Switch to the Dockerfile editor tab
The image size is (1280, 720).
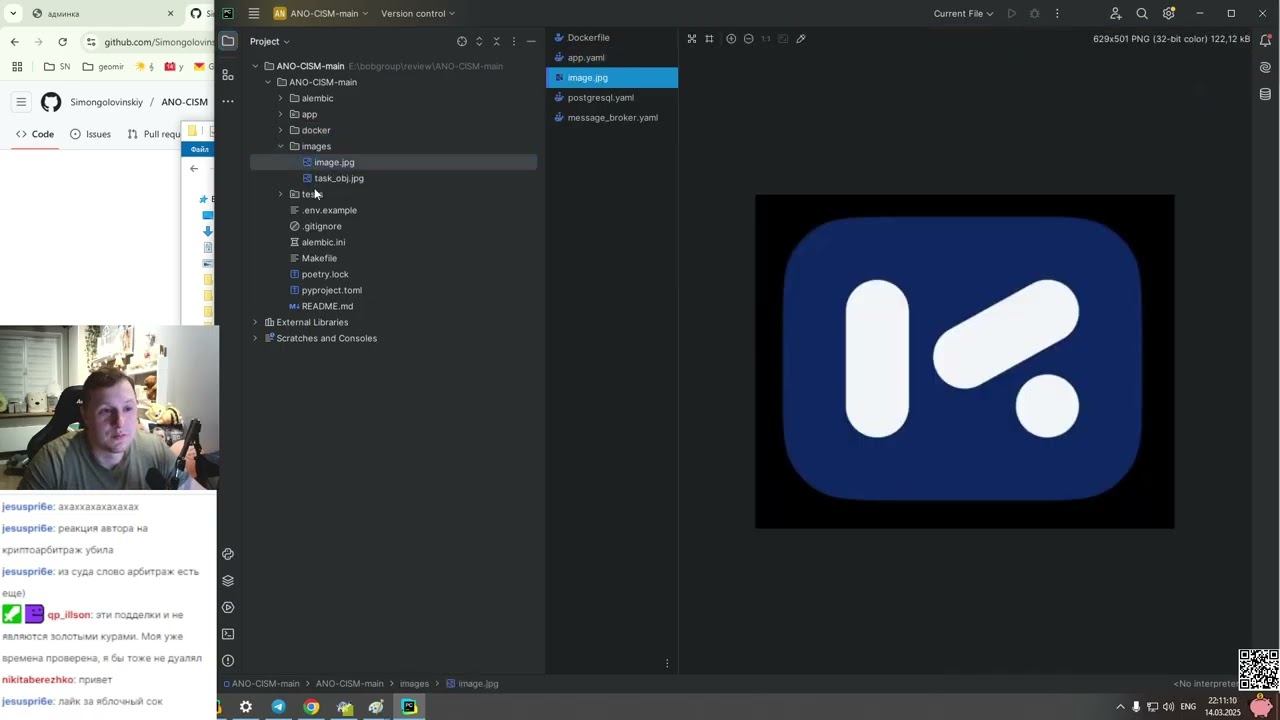(x=612, y=37)
